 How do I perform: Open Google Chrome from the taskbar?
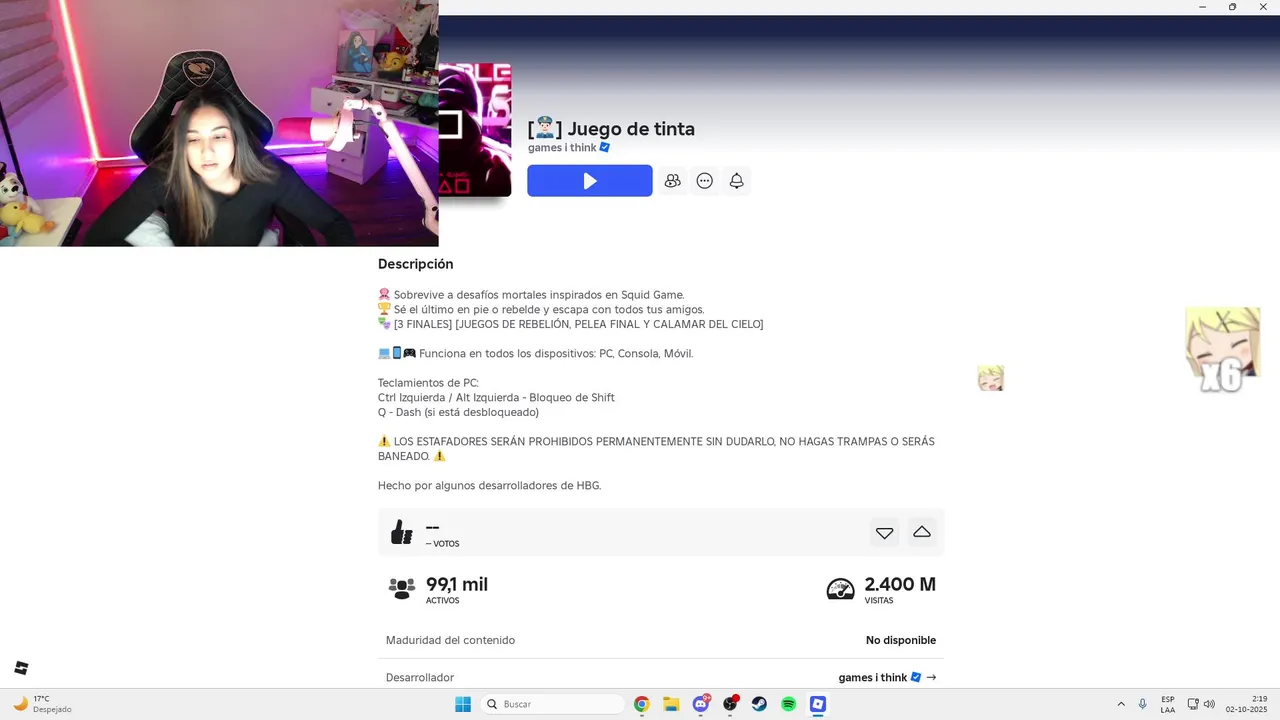[x=642, y=704]
